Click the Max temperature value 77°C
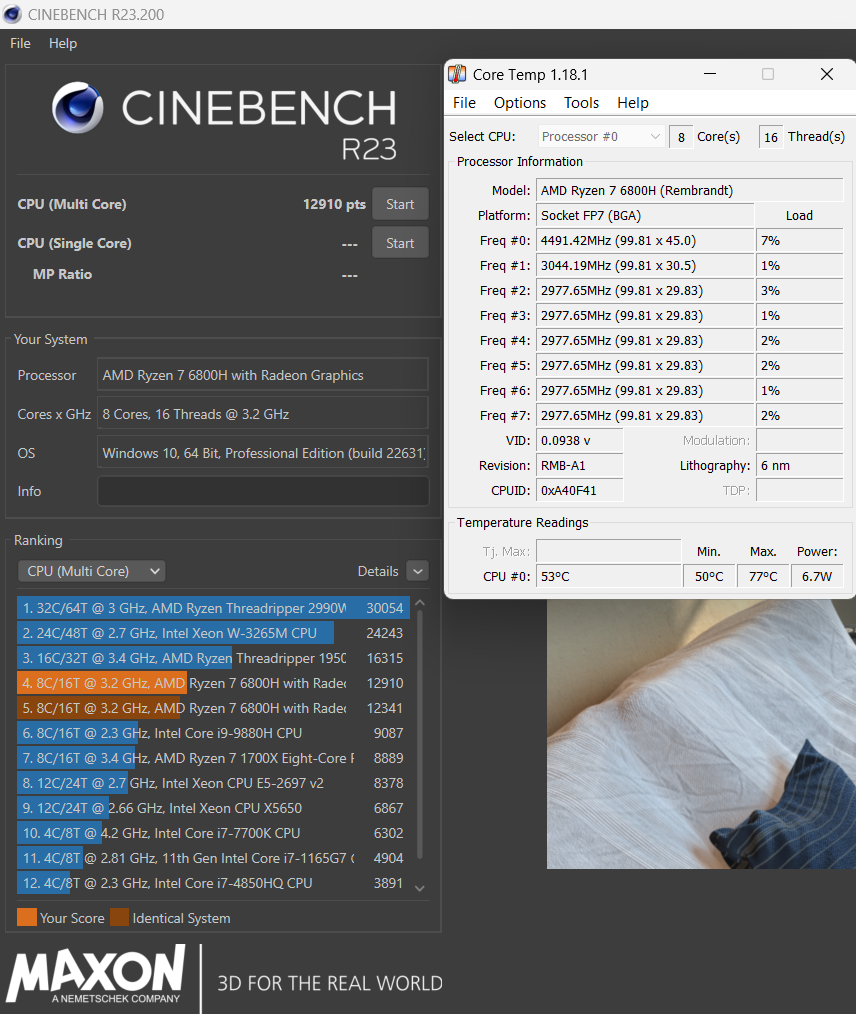 point(763,576)
